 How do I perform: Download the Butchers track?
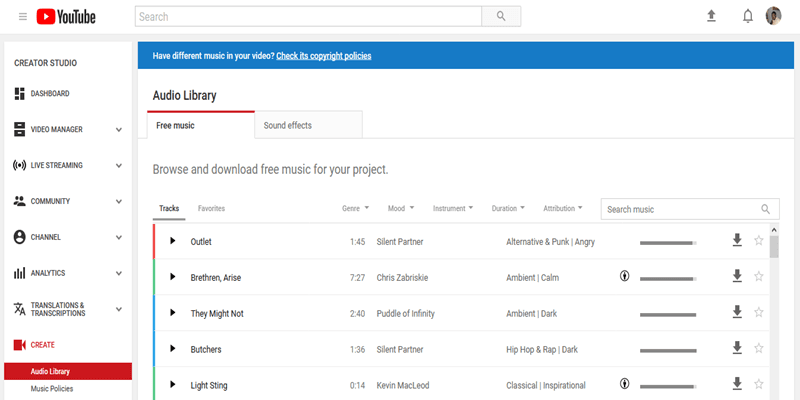(737, 348)
